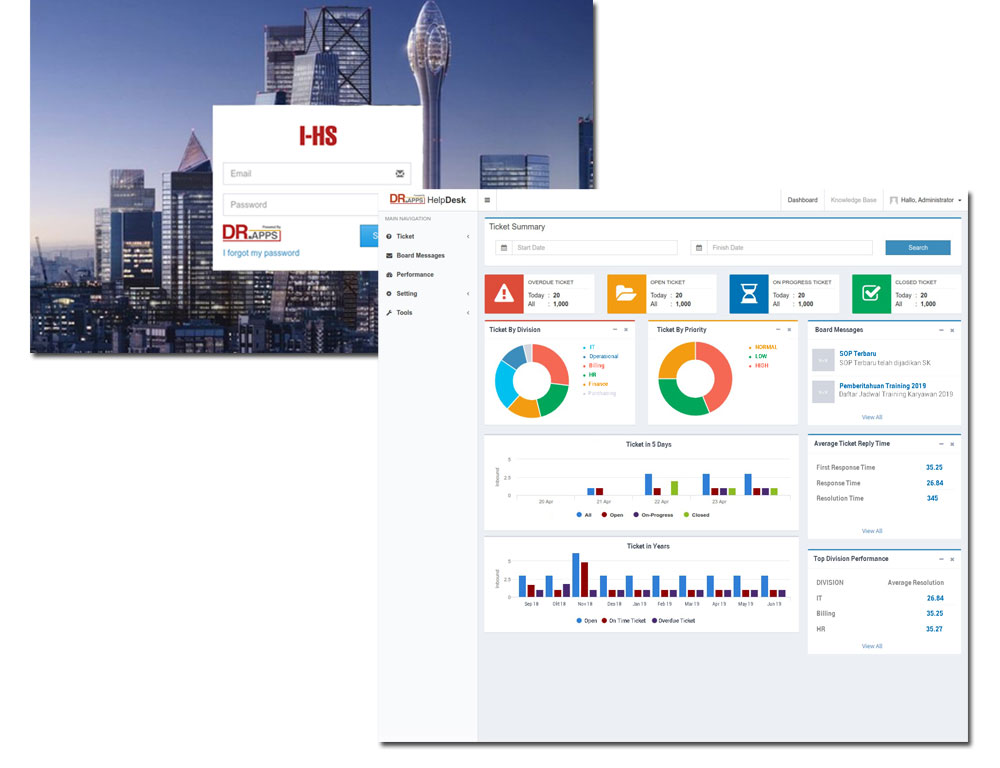
Task: Click the orange Open Ticket folder icon
Action: (x=626, y=294)
